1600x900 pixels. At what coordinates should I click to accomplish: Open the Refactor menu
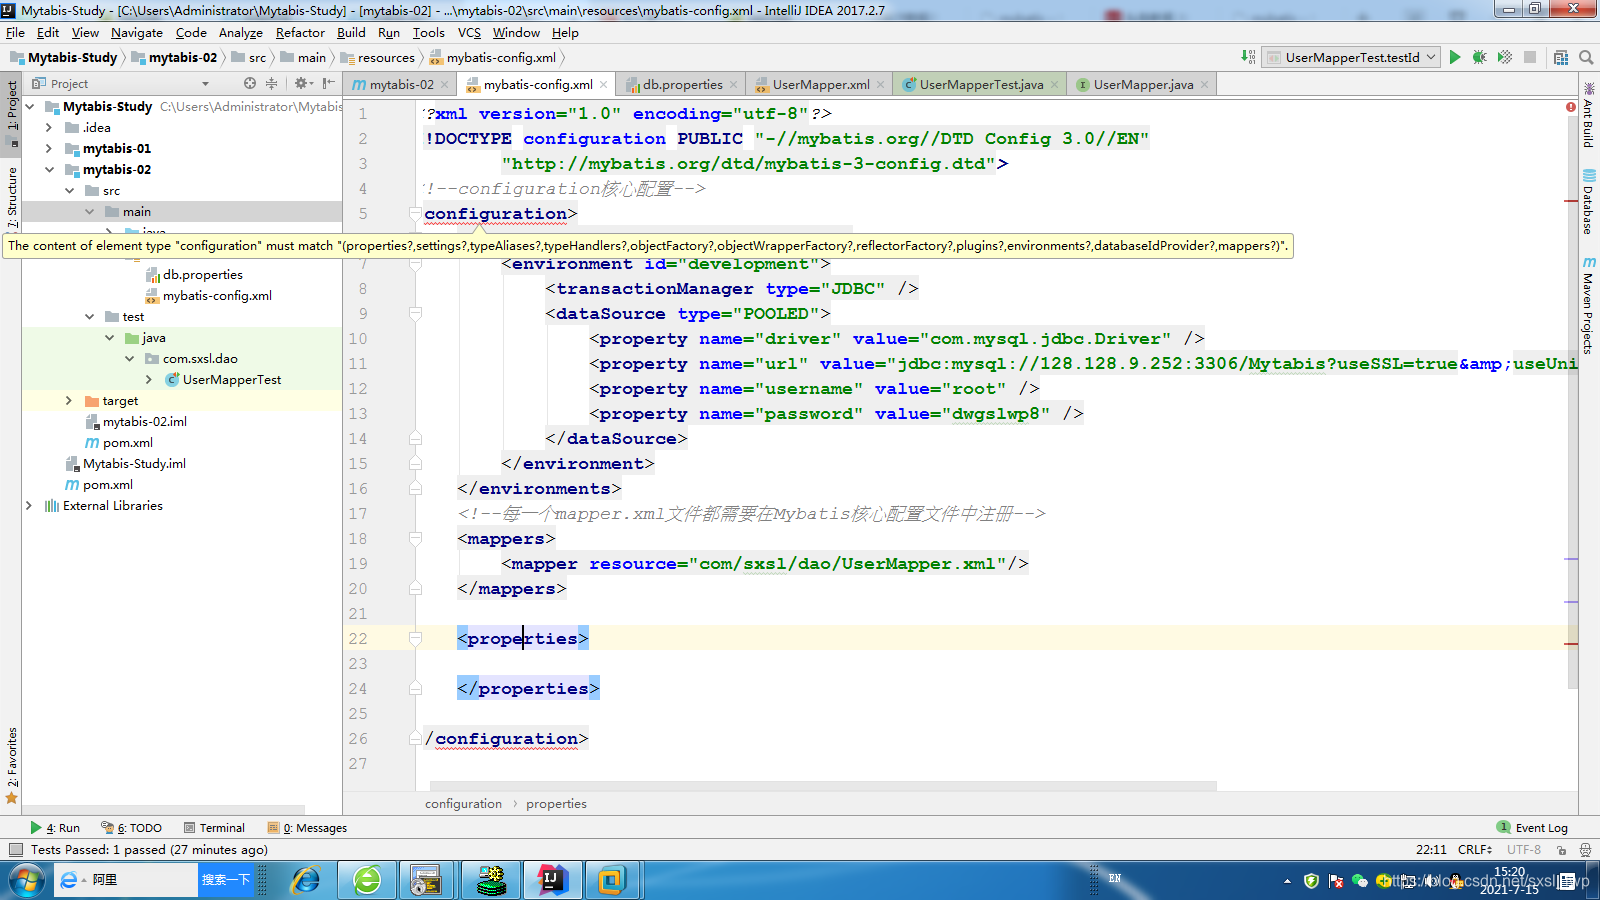pyautogui.click(x=300, y=32)
